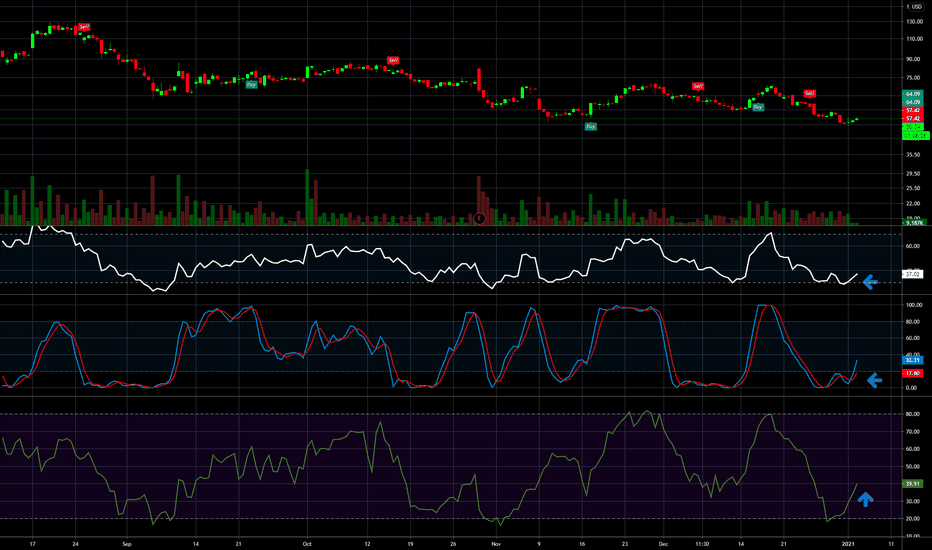Click the 50.00 scale label in bottom pane
932x550 pixels.
pos(913,467)
